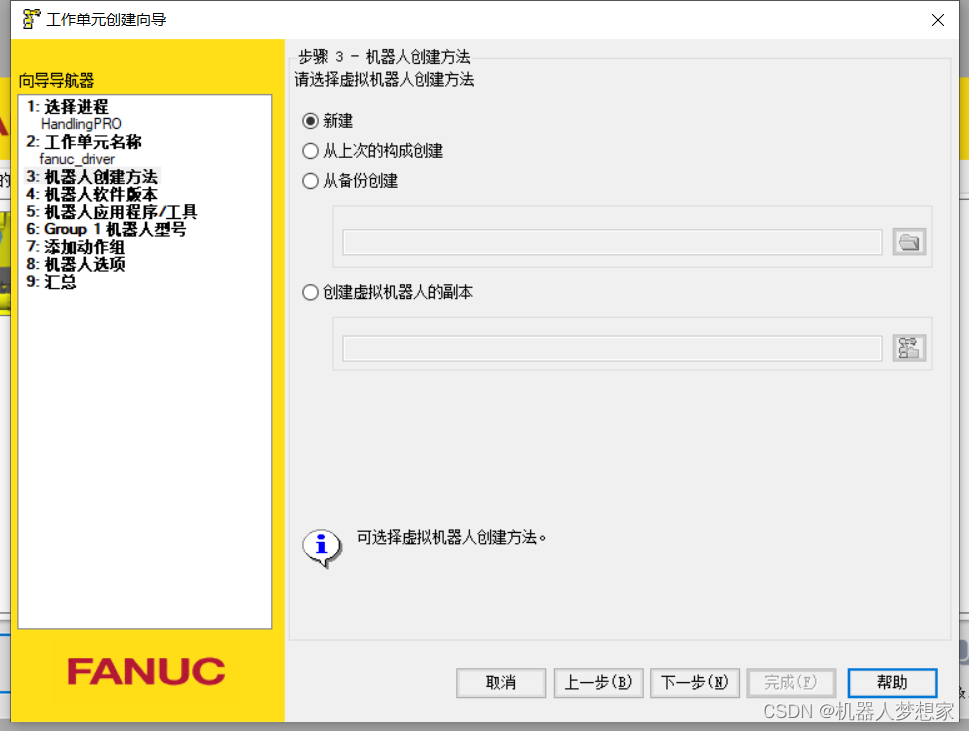The height and width of the screenshot is (731, 969).
Task: Select navigator step 4: 机器人软件版本
Action: click(92, 194)
